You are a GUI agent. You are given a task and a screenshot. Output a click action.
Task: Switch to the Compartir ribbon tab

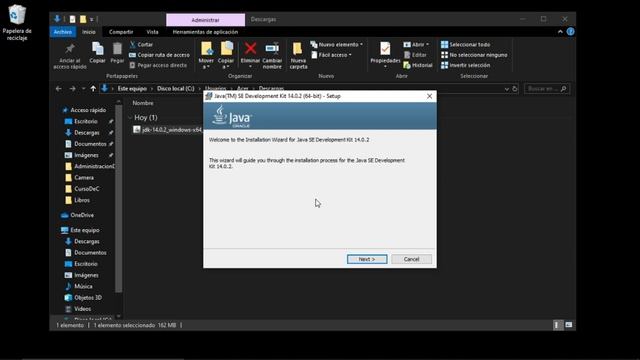(121, 32)
